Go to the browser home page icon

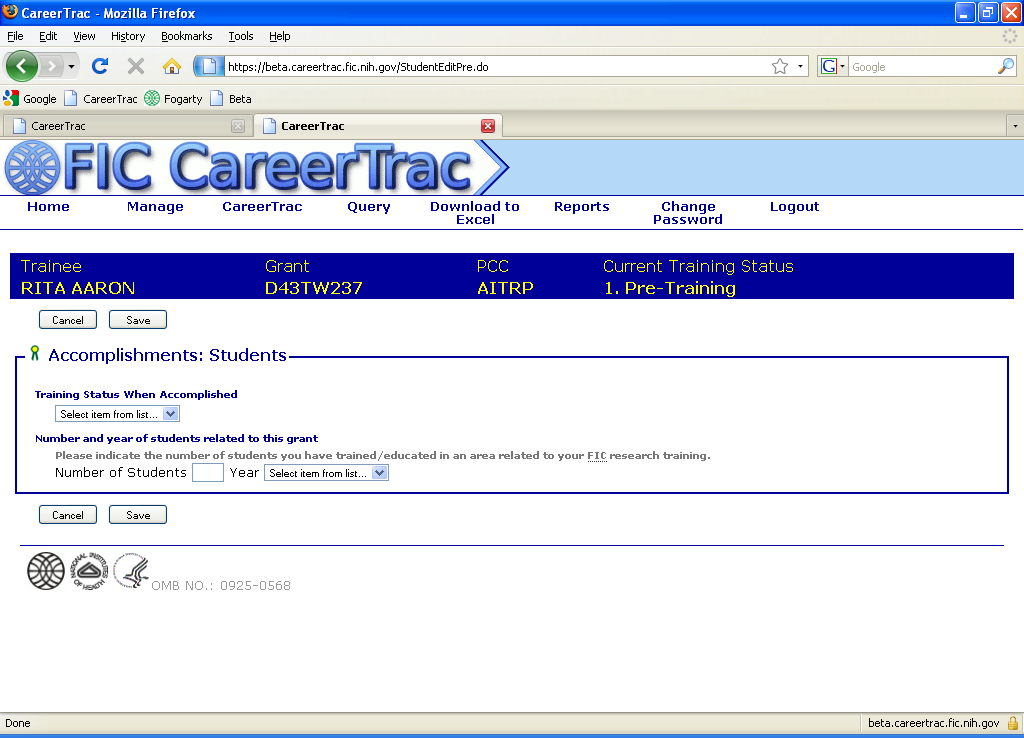tap(172, 66)
